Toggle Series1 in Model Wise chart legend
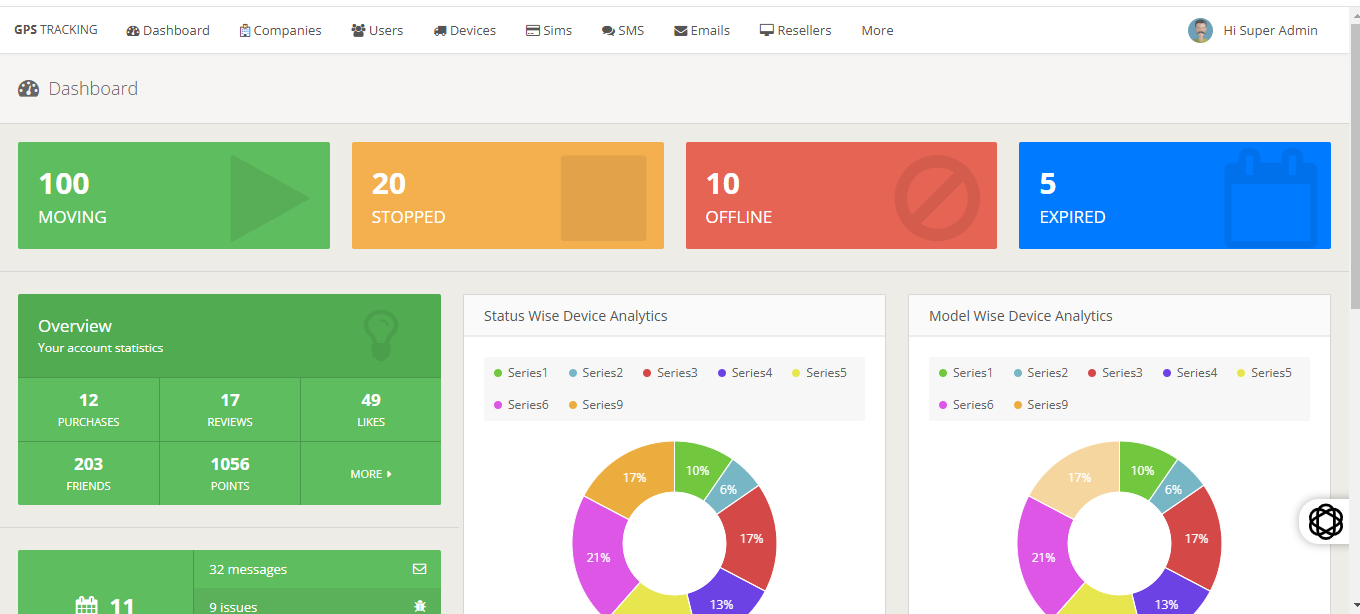This screenshot has height=614, width=1360. click(x=966, y=373)
